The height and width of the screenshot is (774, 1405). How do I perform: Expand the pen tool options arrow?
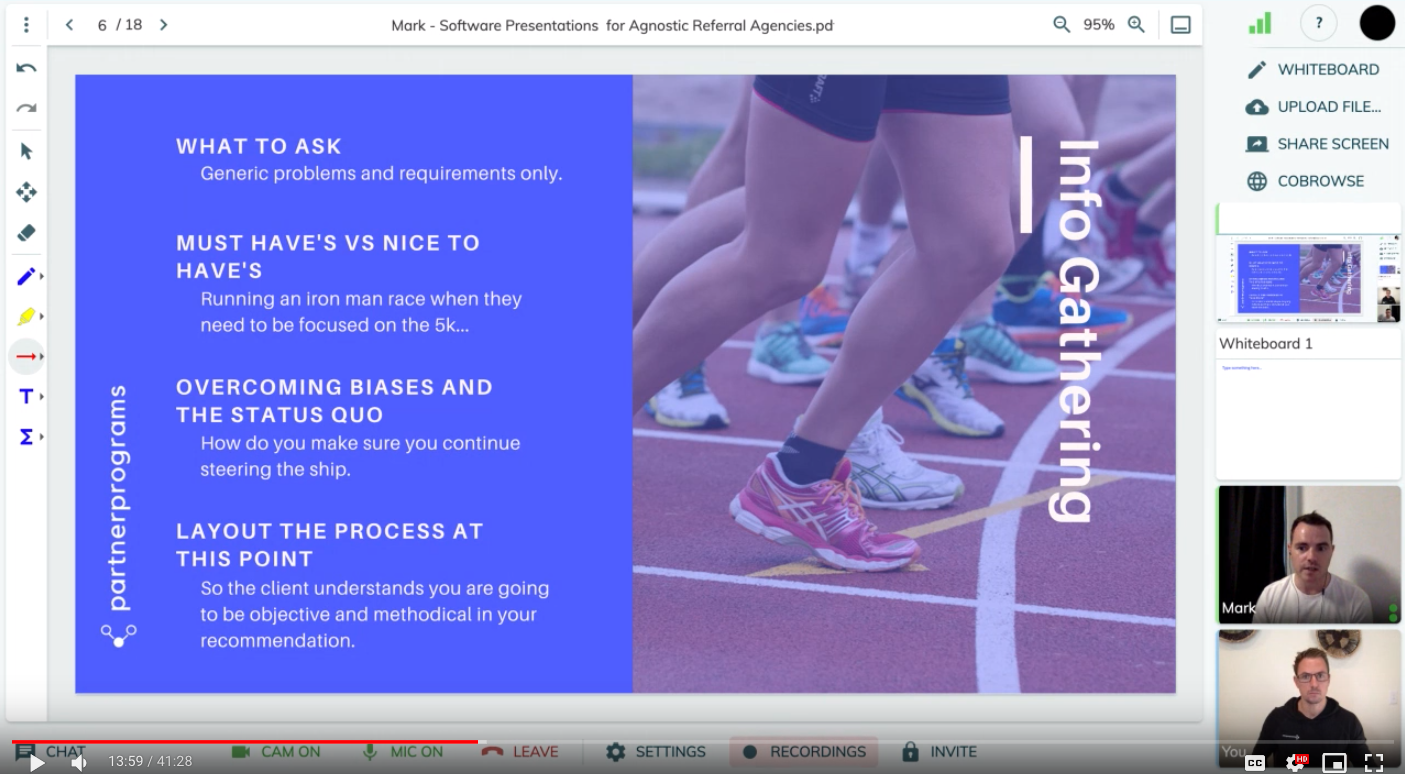point(41,276)
